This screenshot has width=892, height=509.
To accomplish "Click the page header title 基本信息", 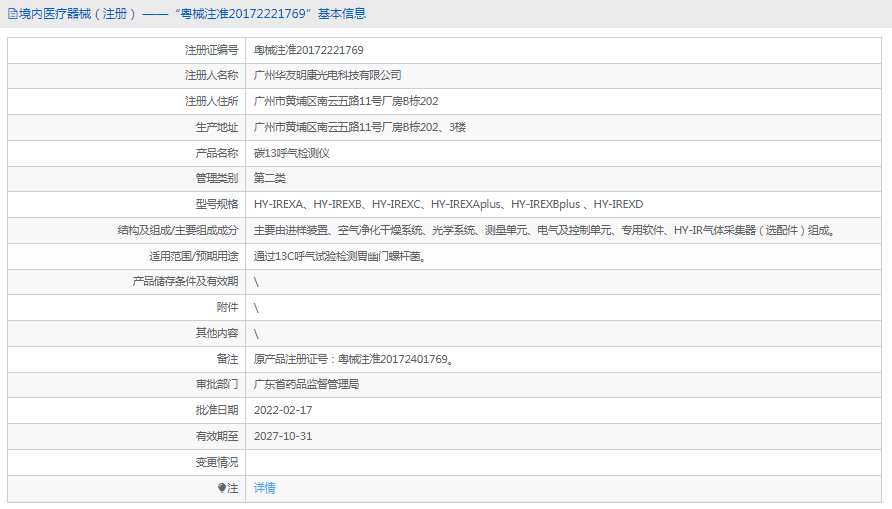I will pyautogui.click(x=342, y=14).
